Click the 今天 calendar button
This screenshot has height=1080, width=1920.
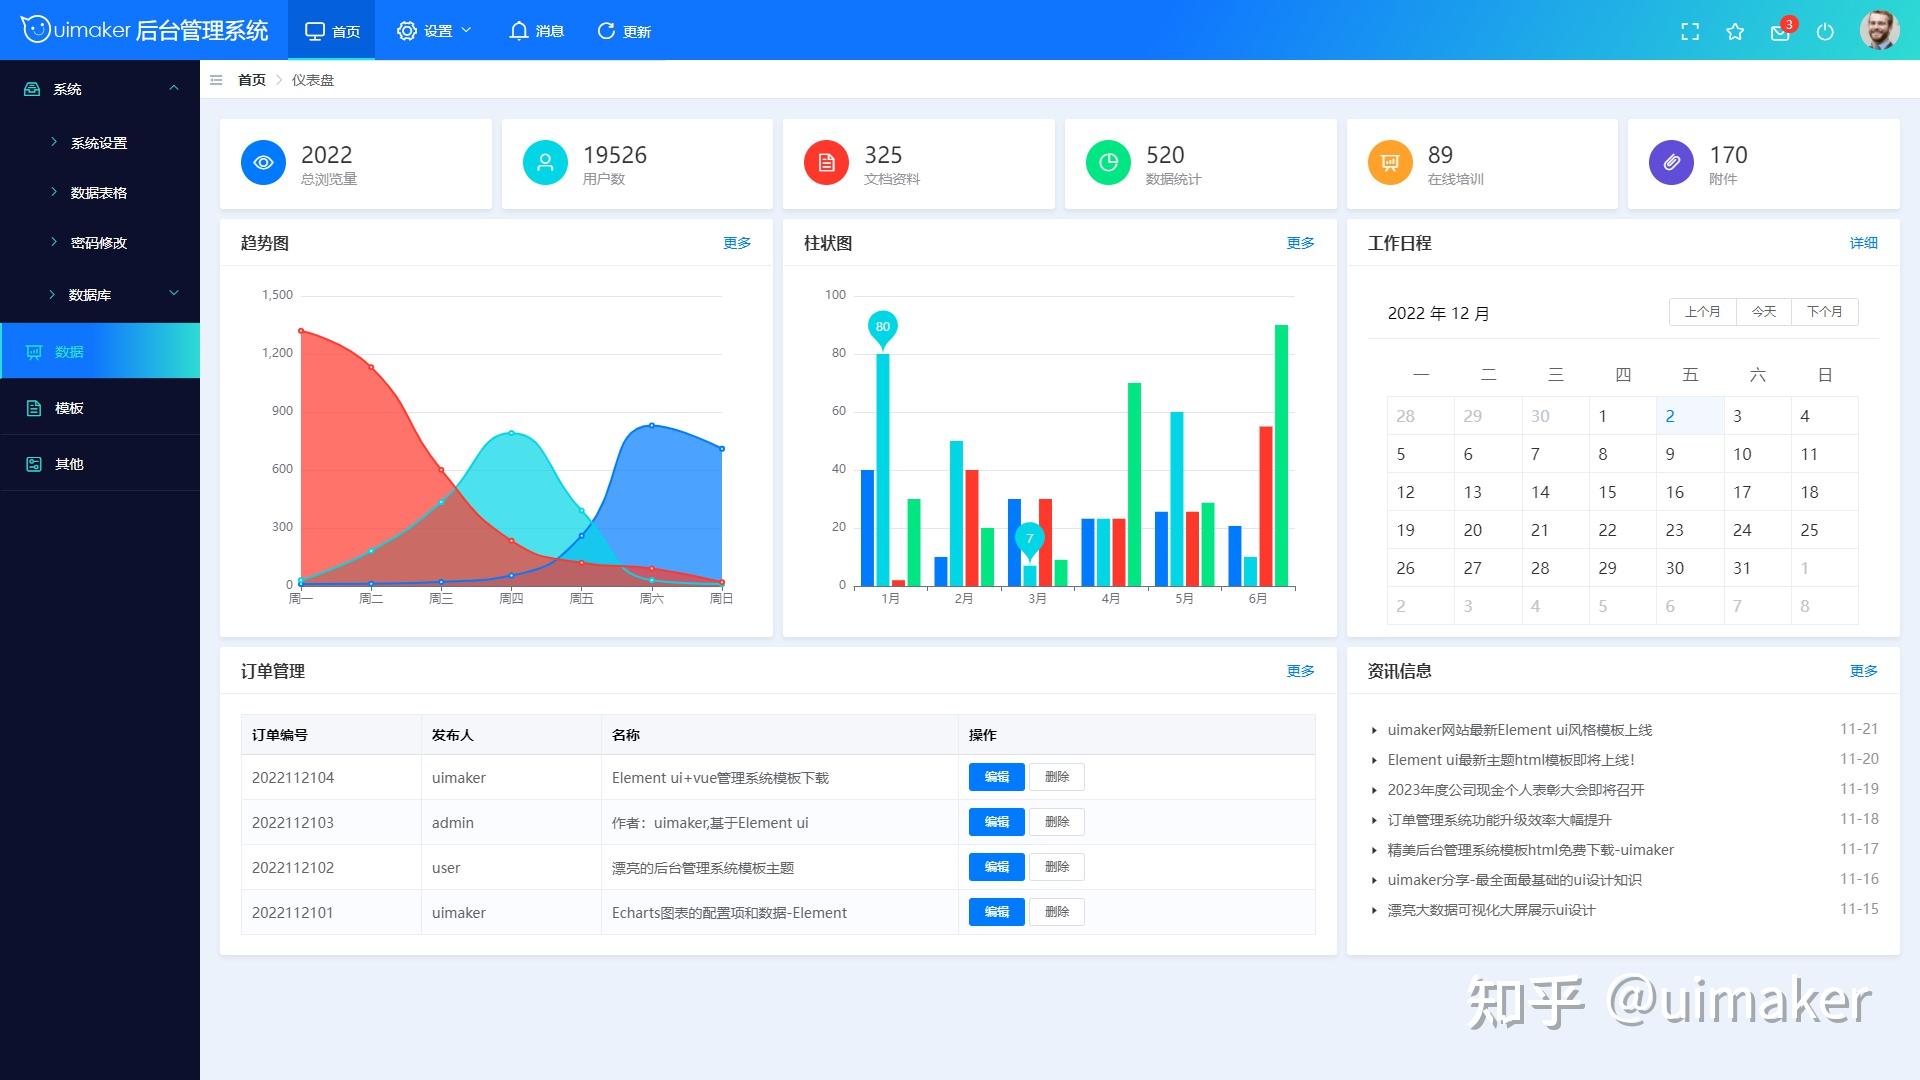1764,312
